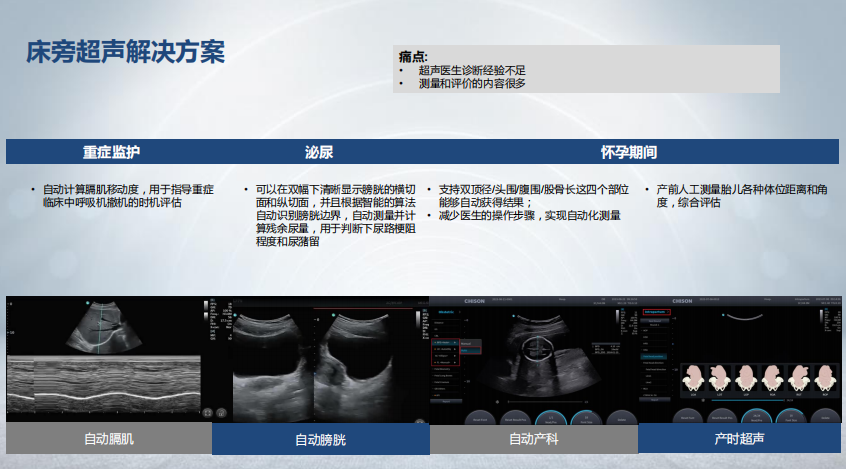This screenshot has height=469, width=846.
Task: Click the fullscreen icon below diaphragm image
Action: pyautogui.click(x=207, y=411)
